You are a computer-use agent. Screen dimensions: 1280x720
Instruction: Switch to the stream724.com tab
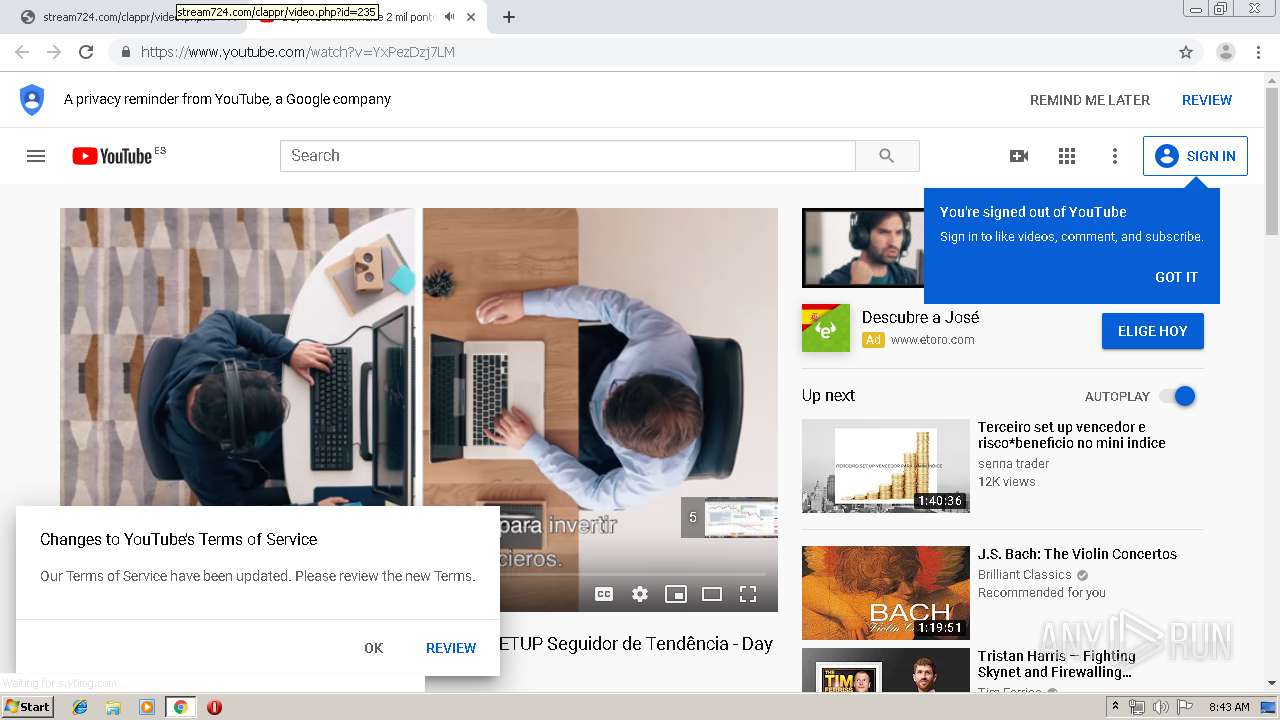tap(125, 17)
